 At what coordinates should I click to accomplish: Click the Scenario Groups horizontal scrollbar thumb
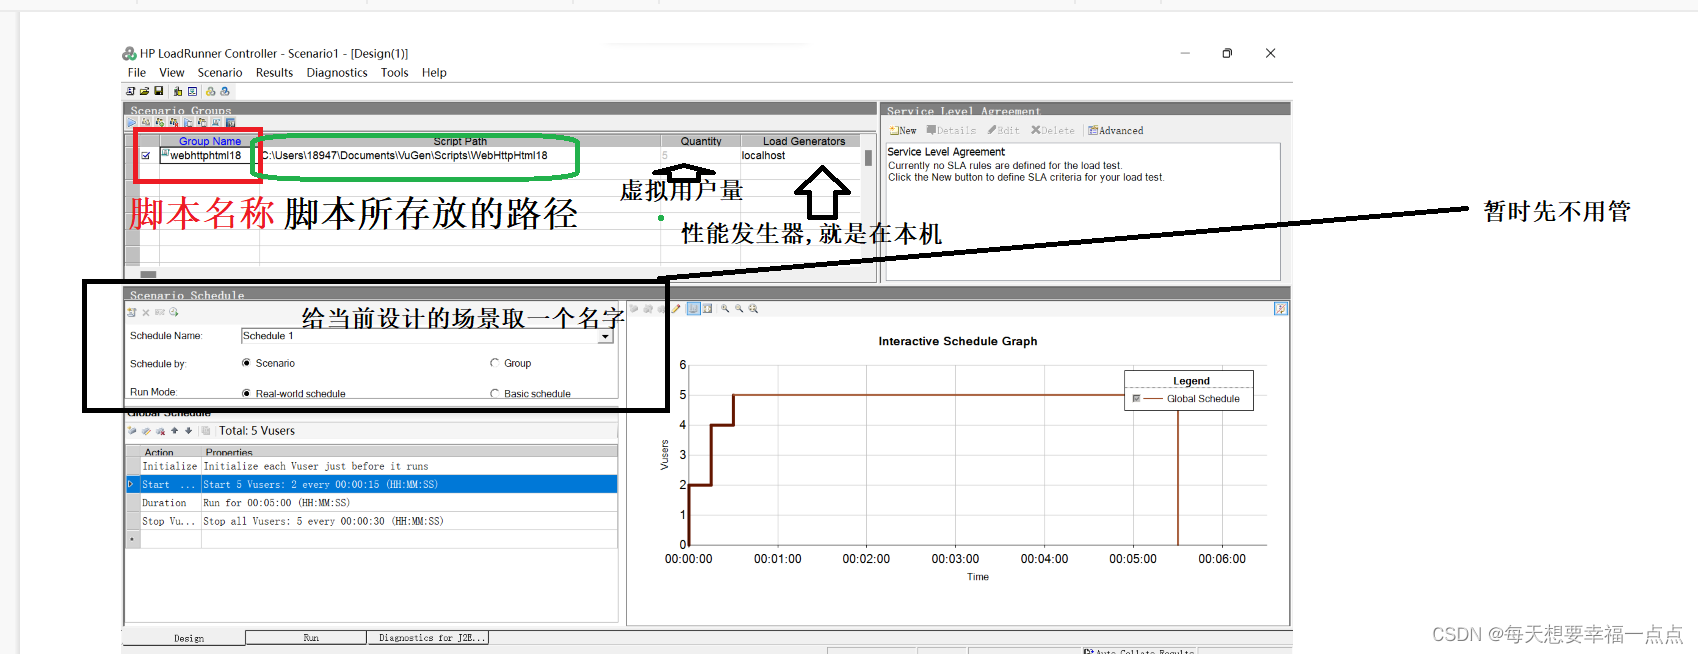pyautogui.click(x=148, y=274)
